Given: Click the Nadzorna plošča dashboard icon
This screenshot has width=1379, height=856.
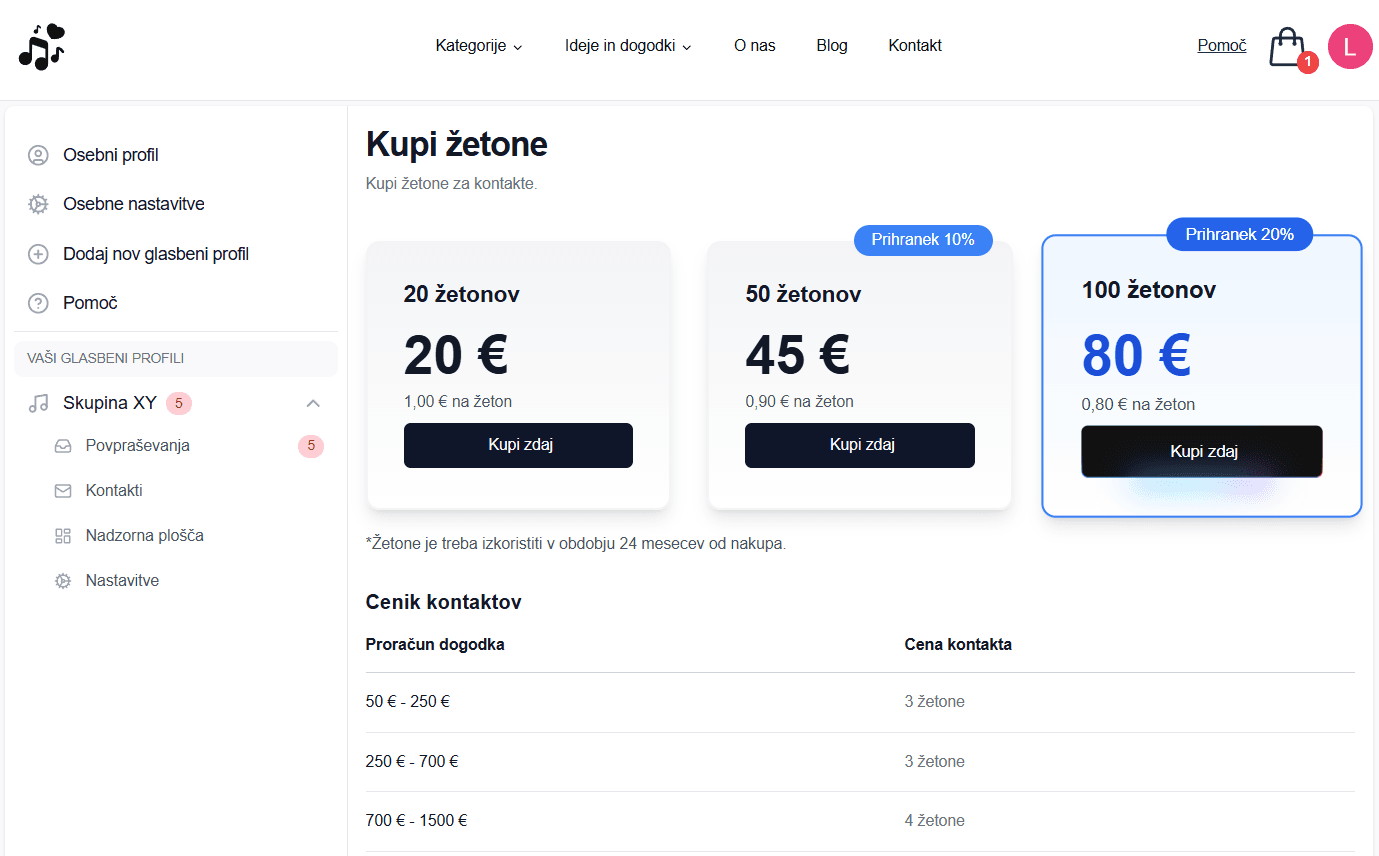Looking at the screenshot, I should 63,536.
